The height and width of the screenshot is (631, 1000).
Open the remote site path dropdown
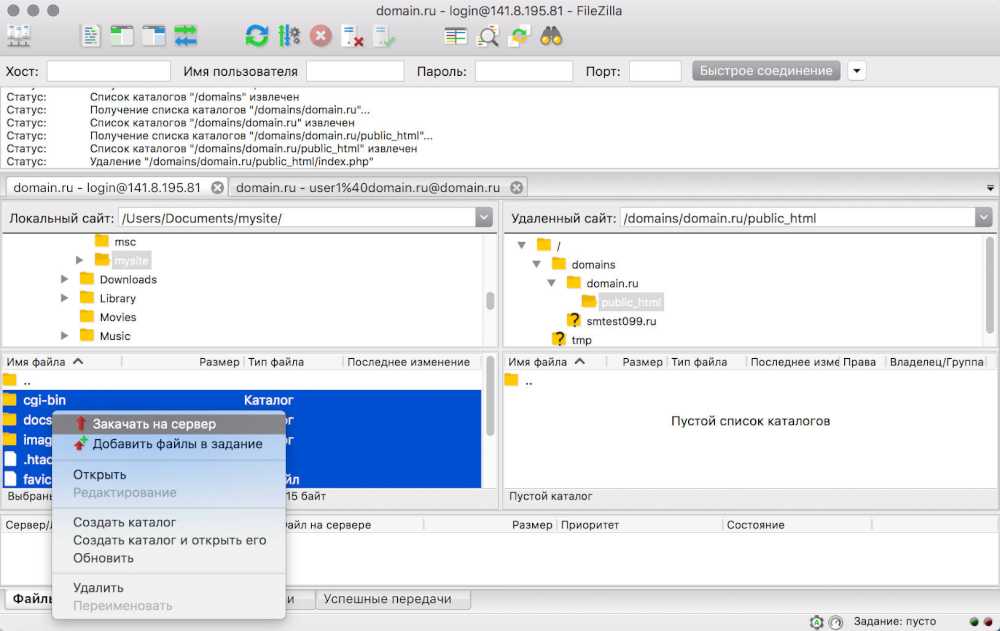coord(985,218)
